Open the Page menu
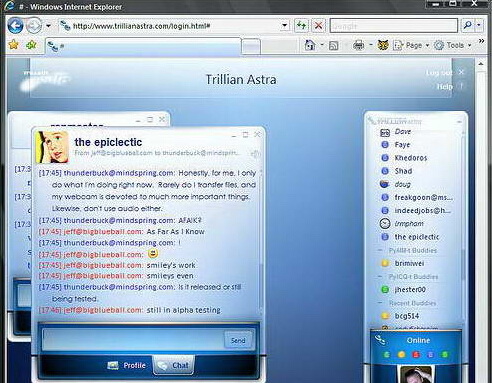This screenshot has width=492, height=383. [x=411, y=45]
